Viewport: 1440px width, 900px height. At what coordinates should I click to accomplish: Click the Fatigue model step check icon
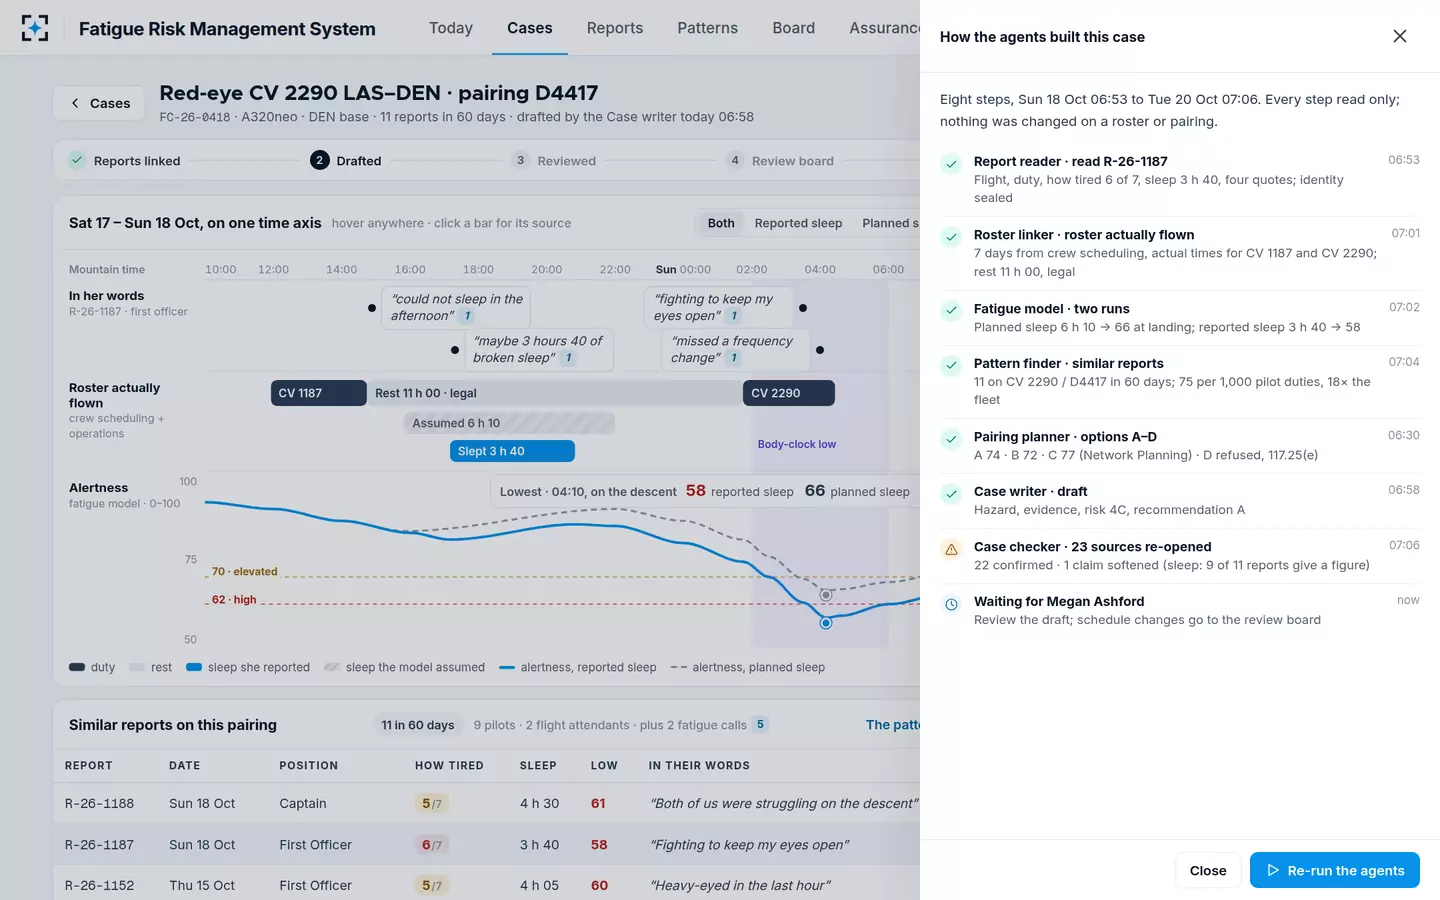[951, 310]
